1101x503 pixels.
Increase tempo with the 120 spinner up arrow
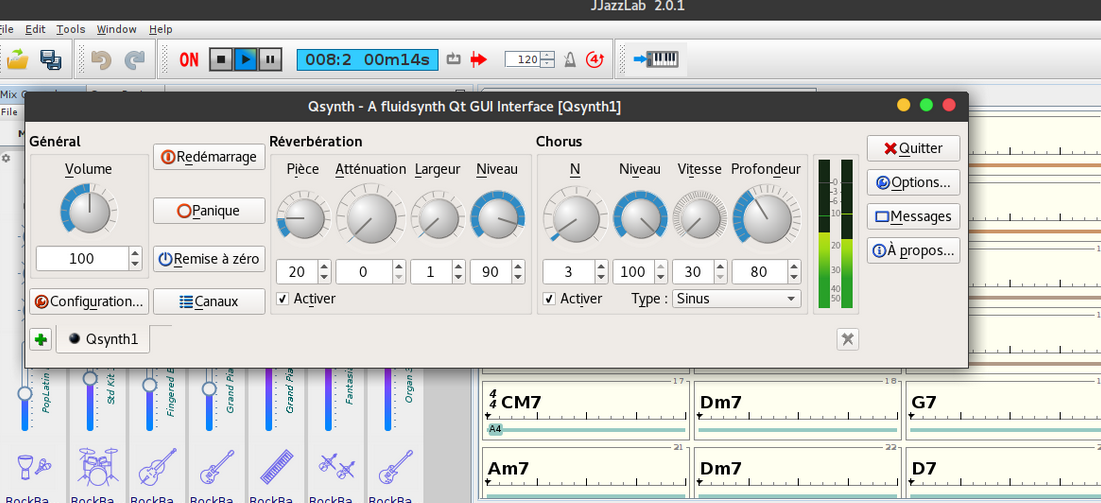547,55
